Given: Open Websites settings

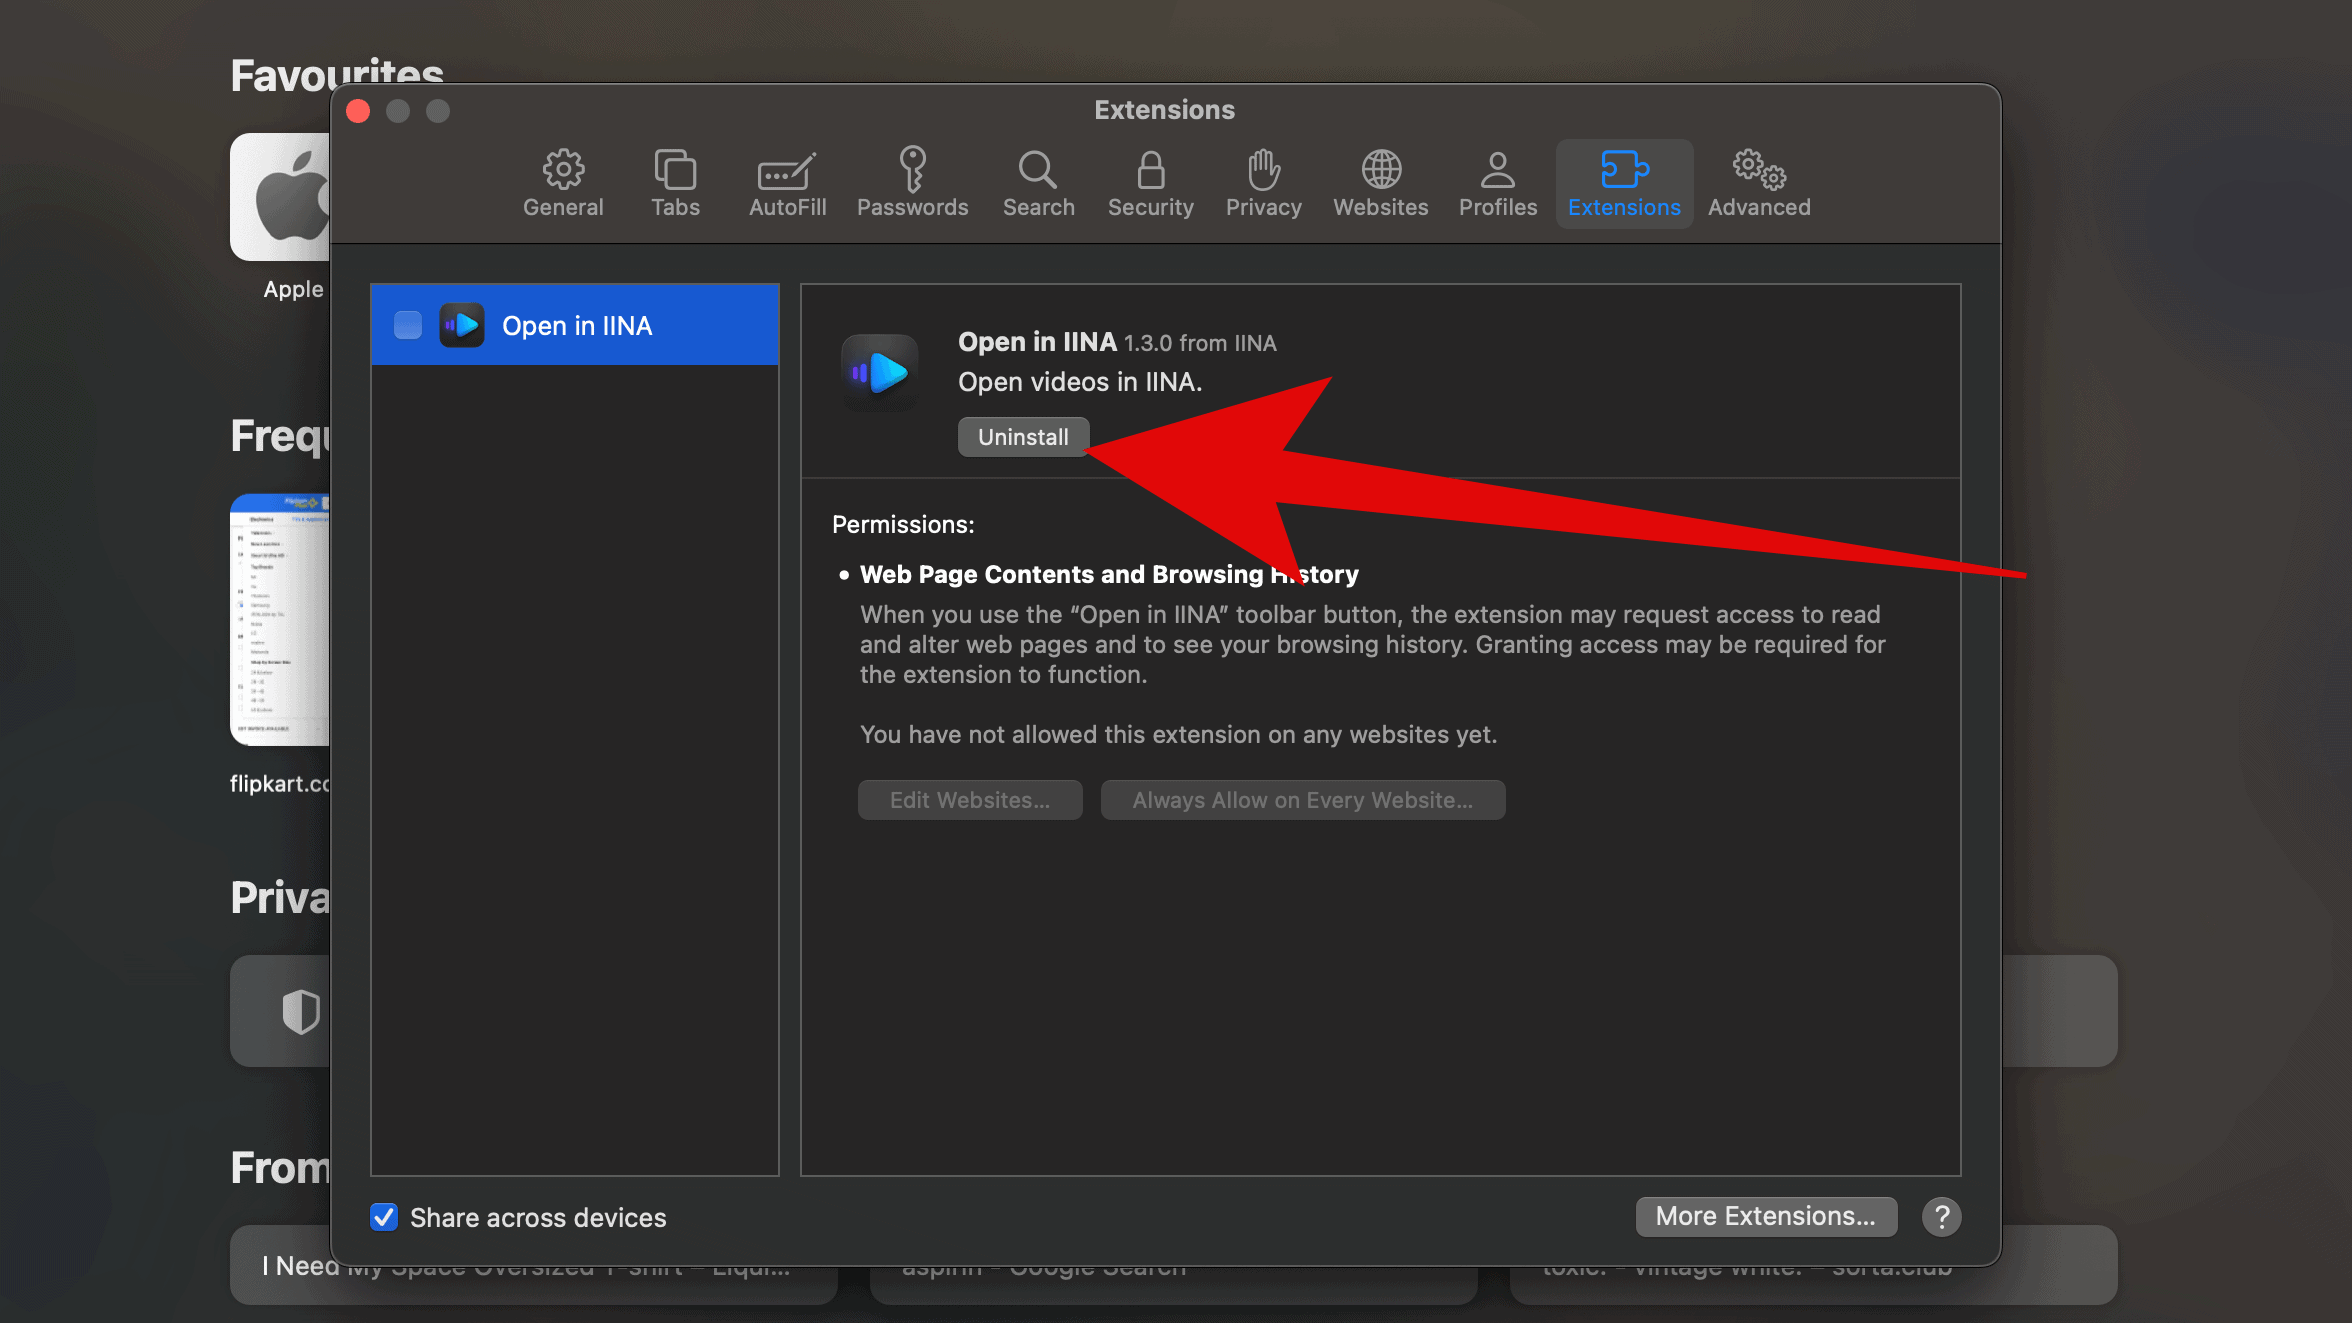Looking at the screenshot, I should [1380, 184].
